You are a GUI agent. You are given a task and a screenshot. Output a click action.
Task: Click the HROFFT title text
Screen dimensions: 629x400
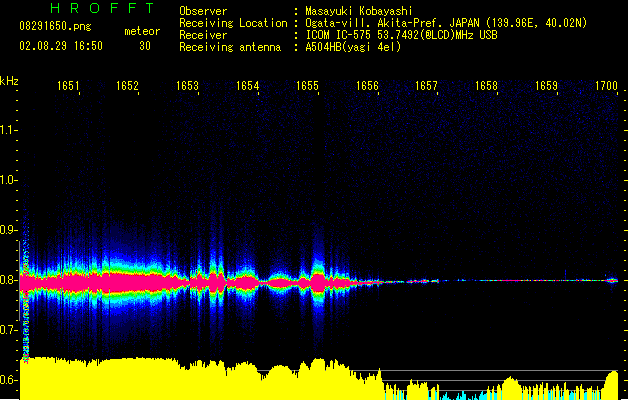102,8
